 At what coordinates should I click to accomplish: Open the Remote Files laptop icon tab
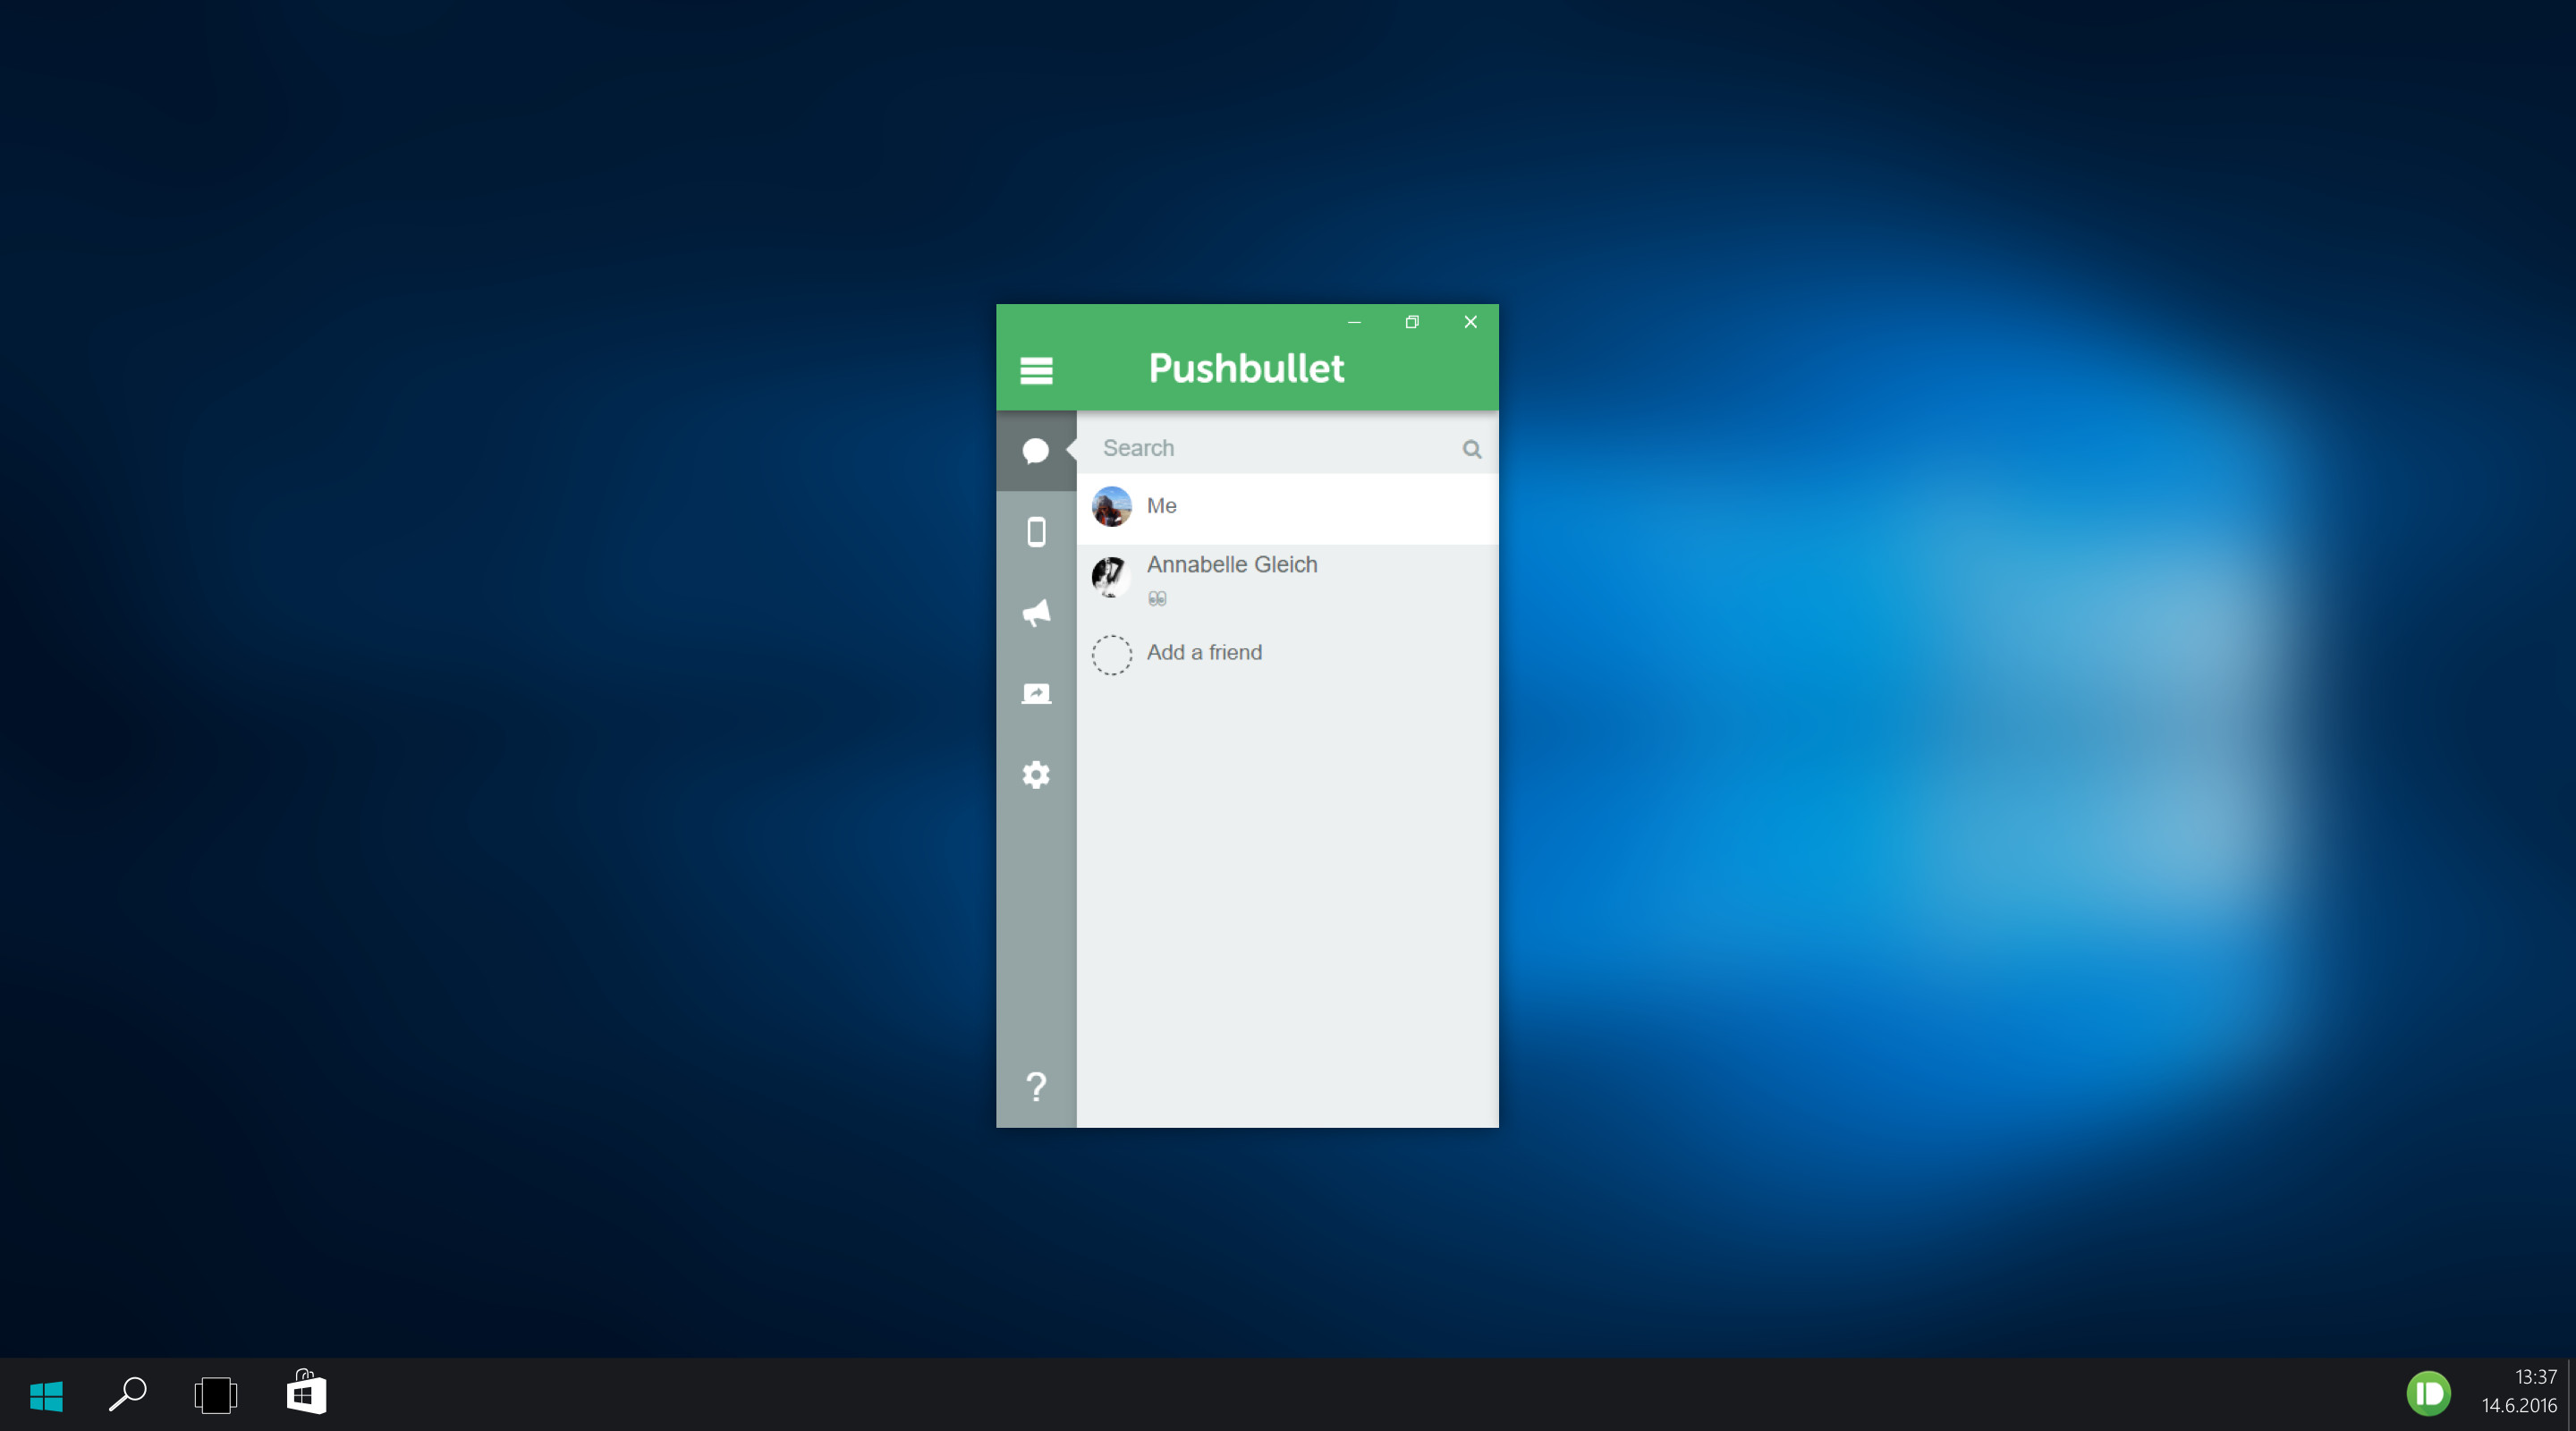tap(1036, 693)
